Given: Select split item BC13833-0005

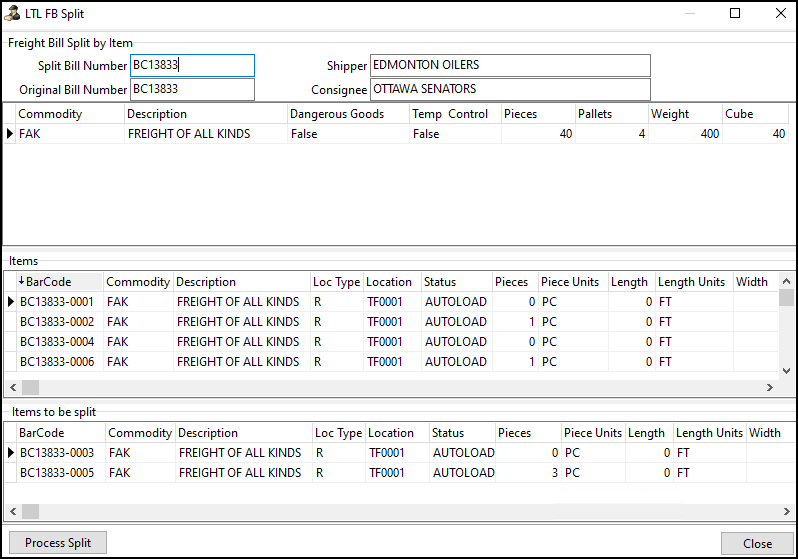Looking at the screenshot, I should (399, 472).
